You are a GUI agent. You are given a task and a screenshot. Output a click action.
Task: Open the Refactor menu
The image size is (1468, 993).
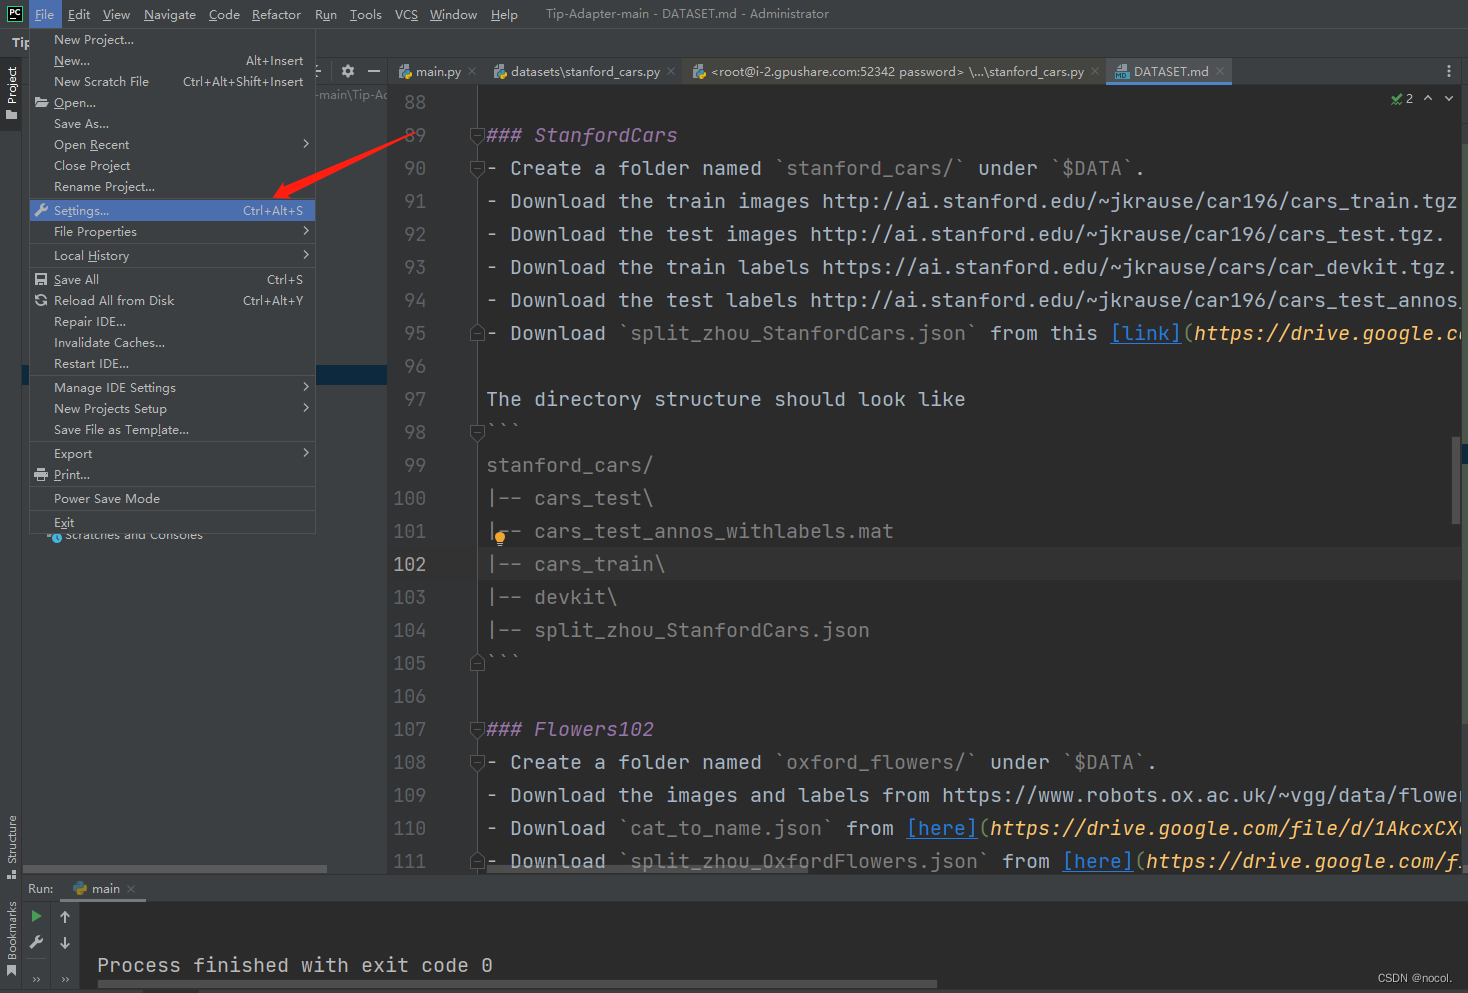coord(276,14)
